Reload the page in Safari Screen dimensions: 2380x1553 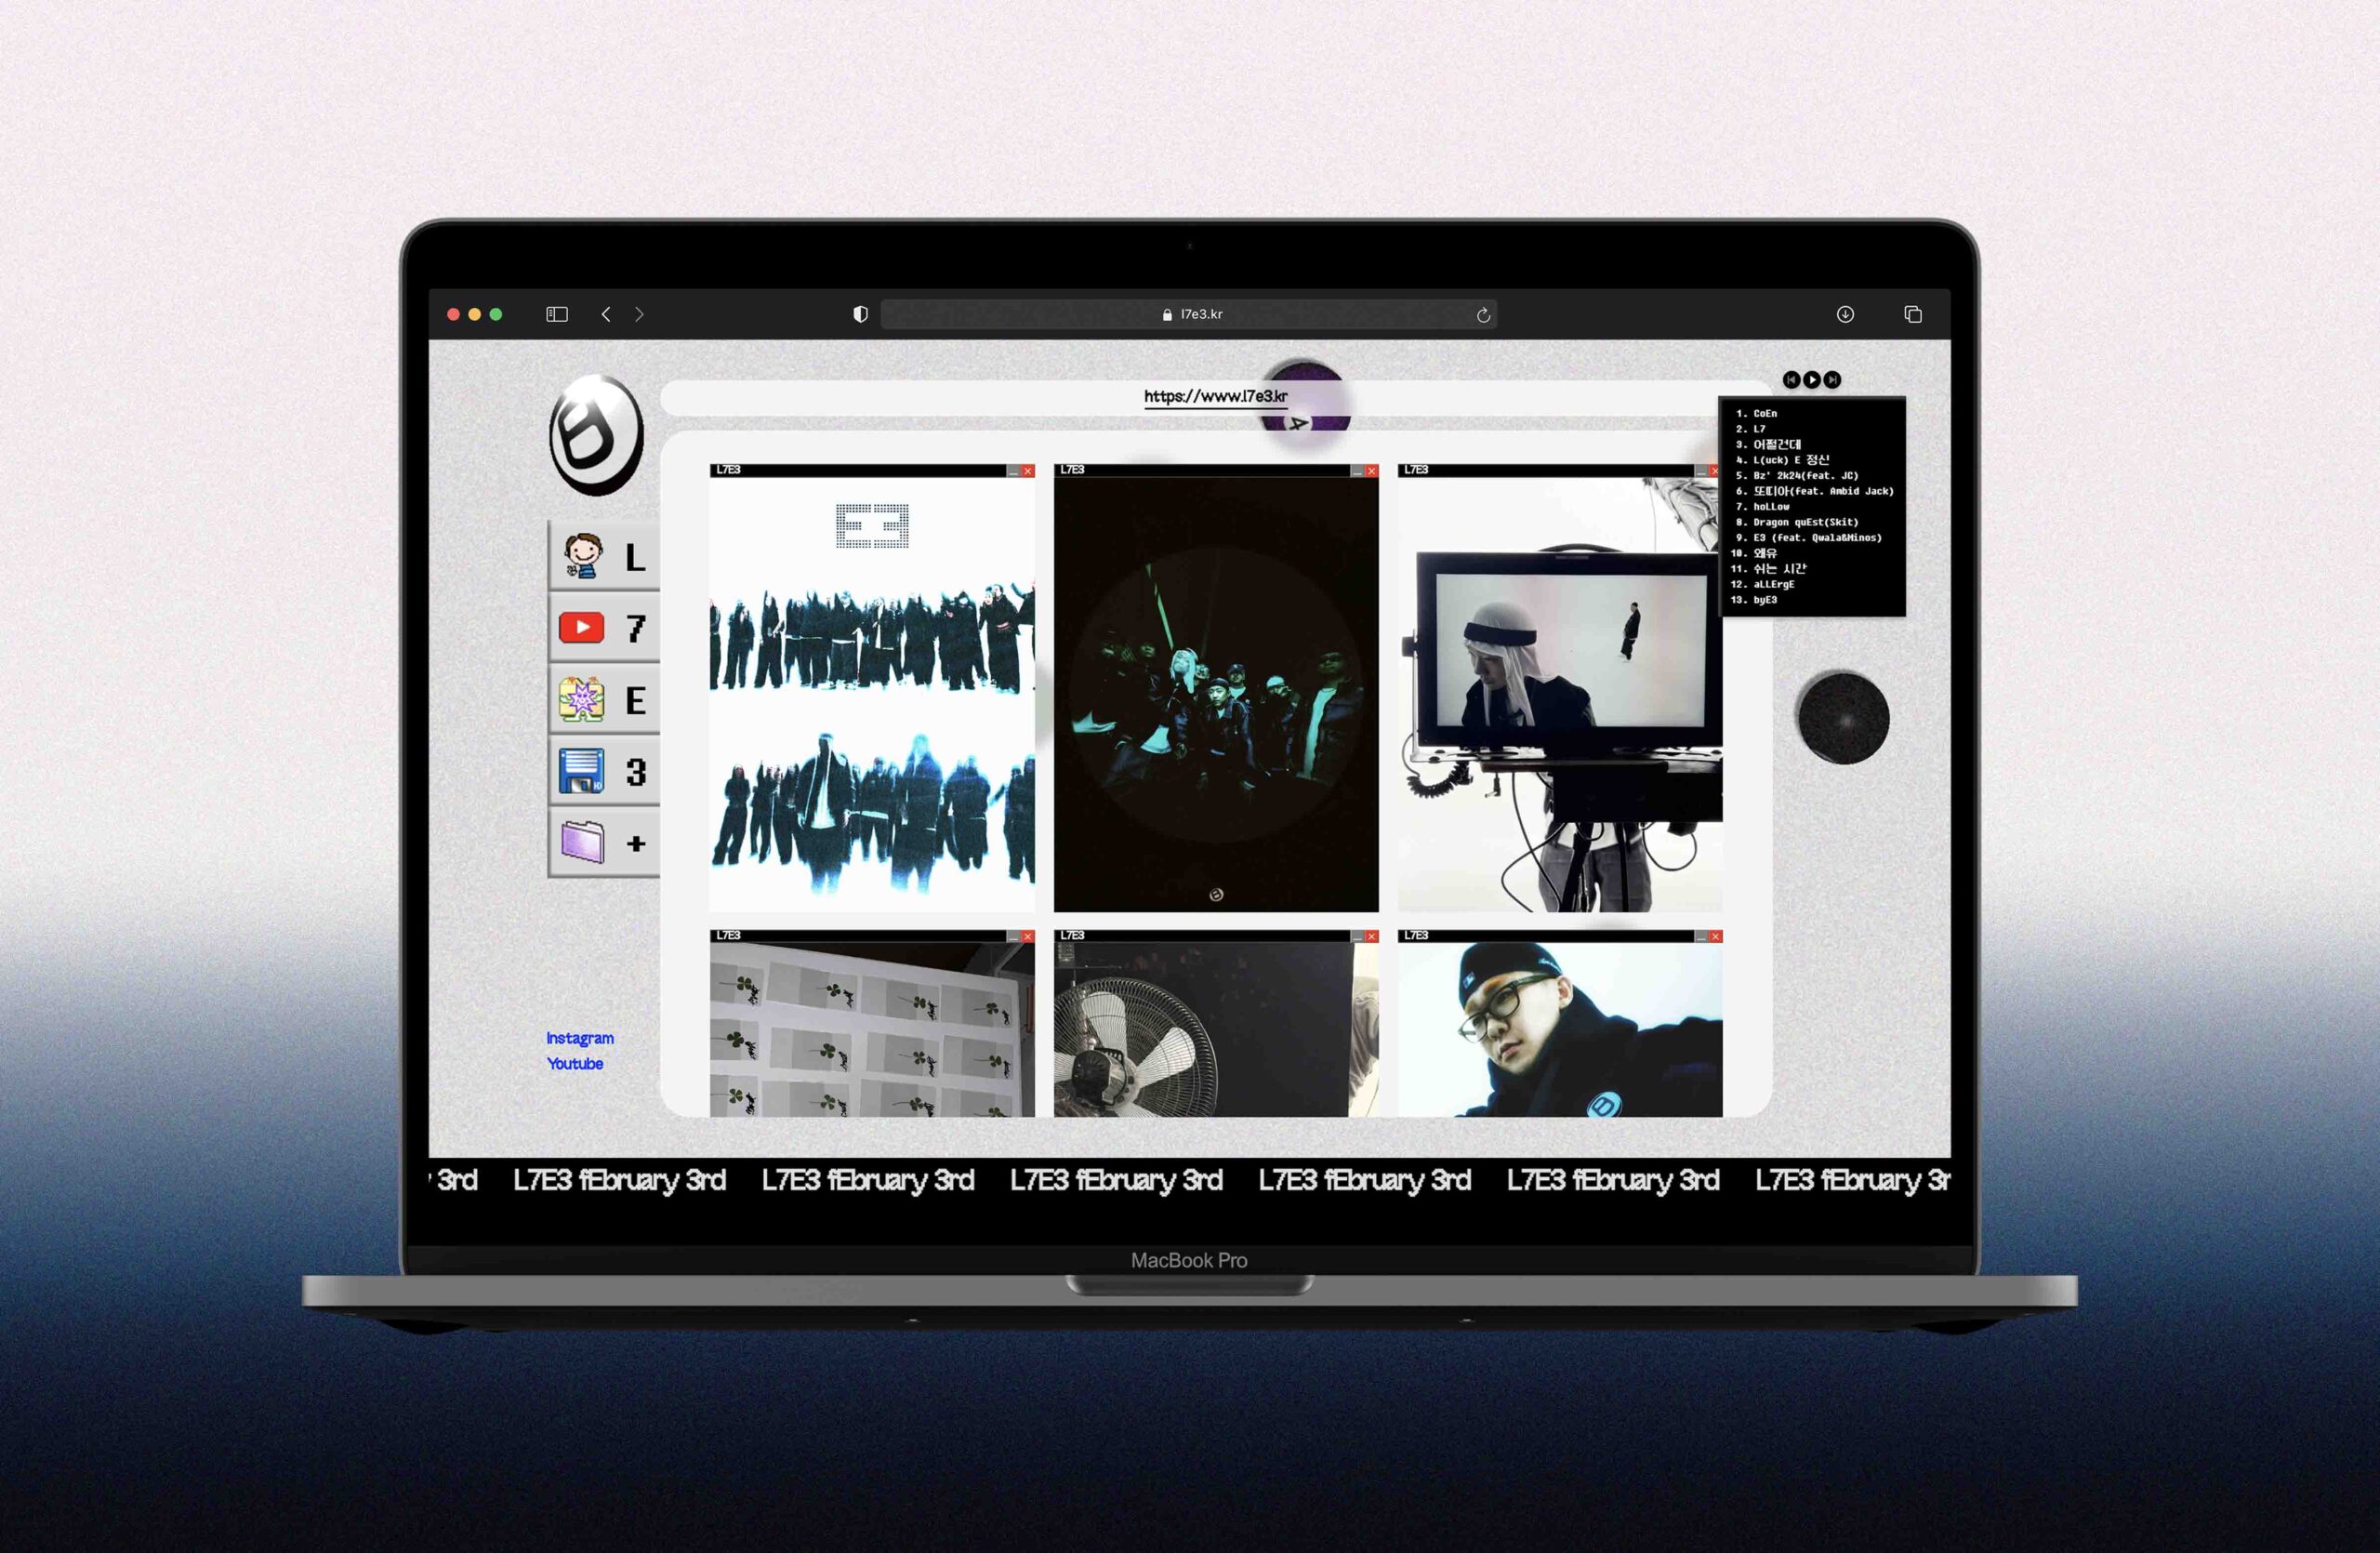click(1483, 315)
